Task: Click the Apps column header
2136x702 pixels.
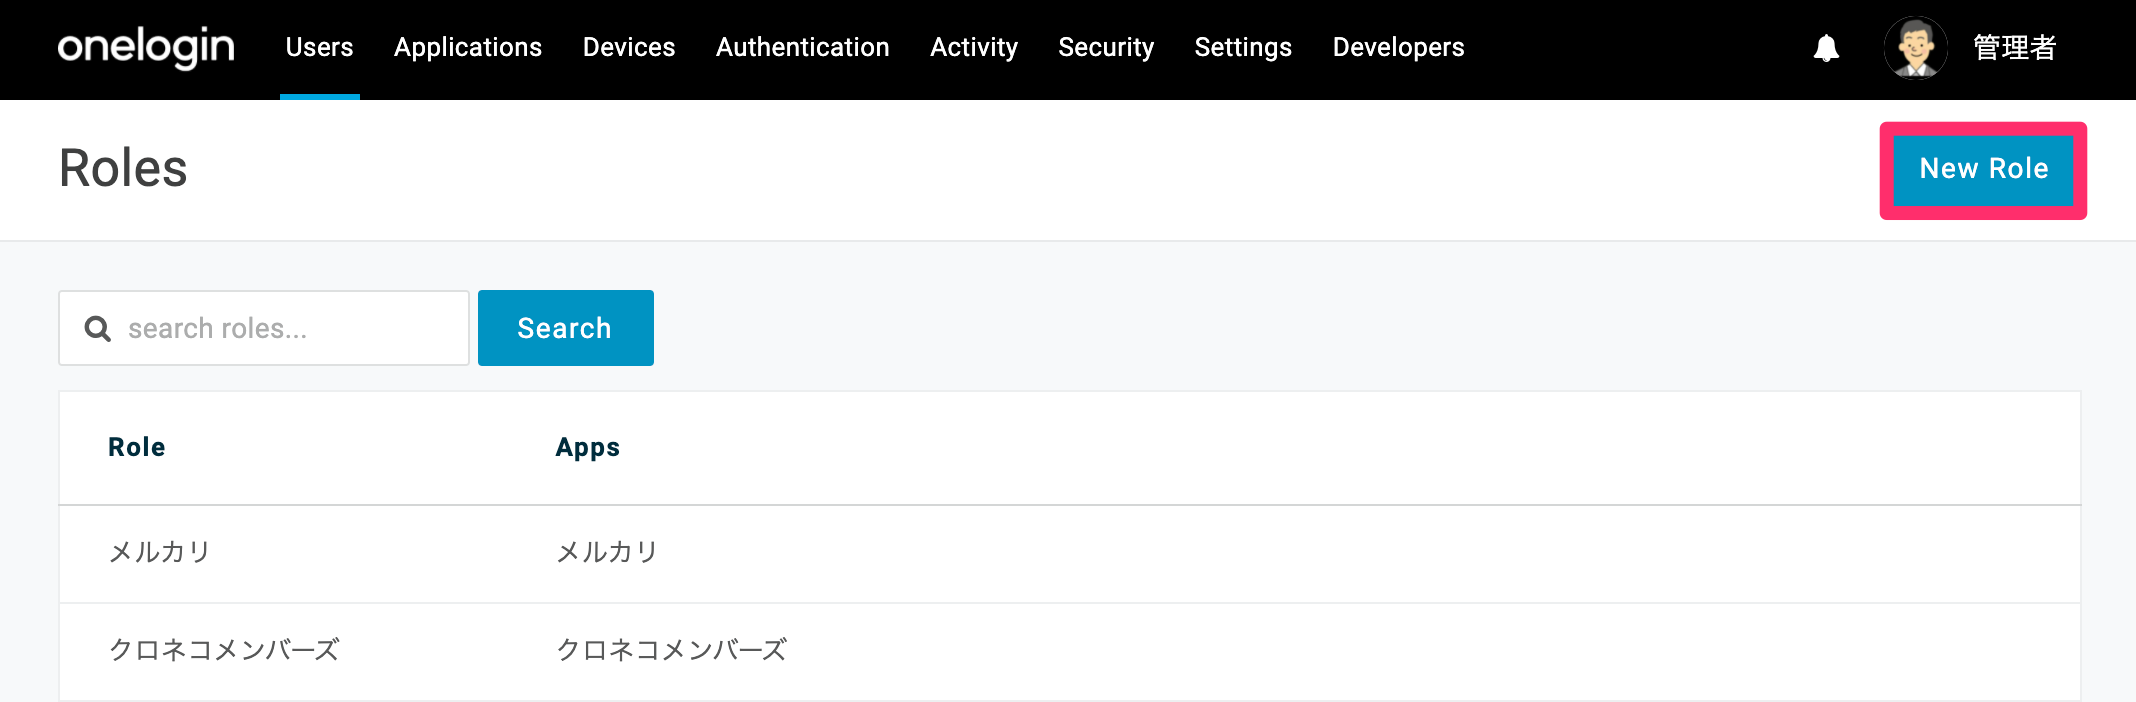Action: [588, 447]
